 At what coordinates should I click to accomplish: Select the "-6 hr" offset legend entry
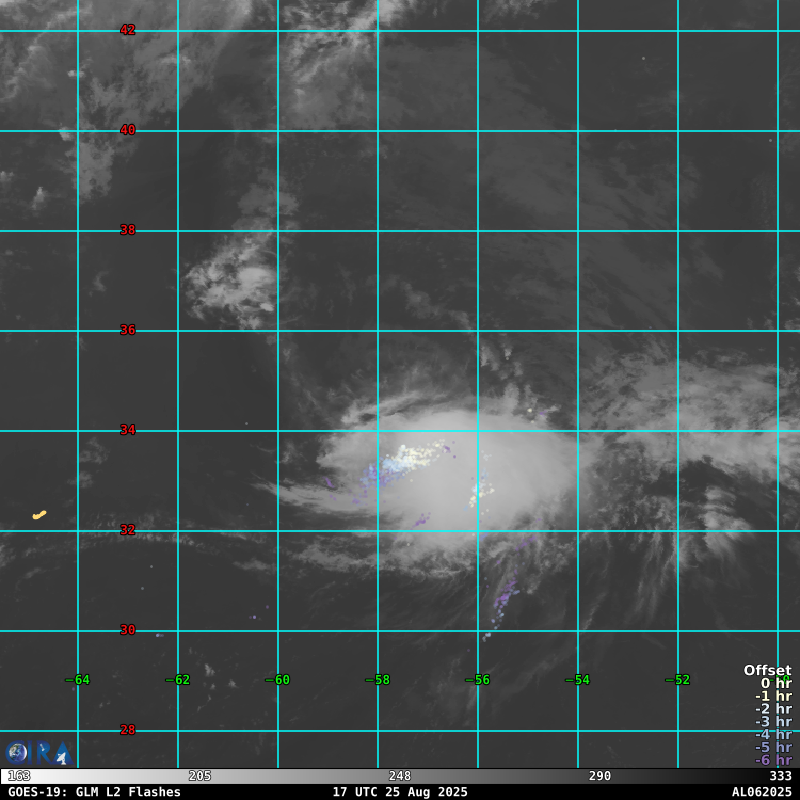tap(773, 760)
